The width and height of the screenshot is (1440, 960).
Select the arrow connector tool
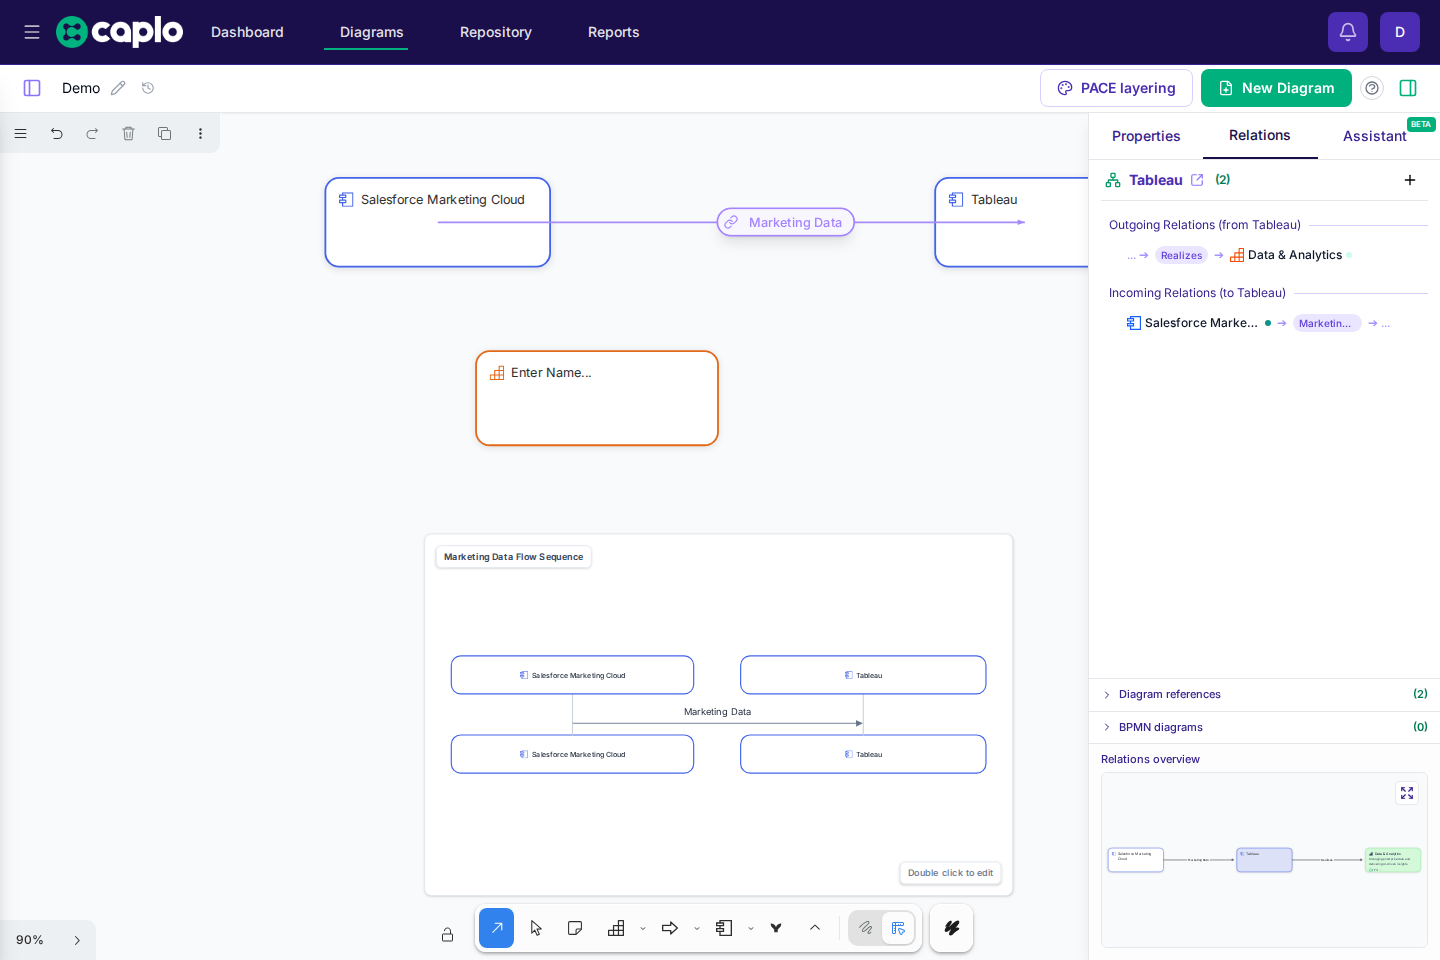(x=497, y=928)
